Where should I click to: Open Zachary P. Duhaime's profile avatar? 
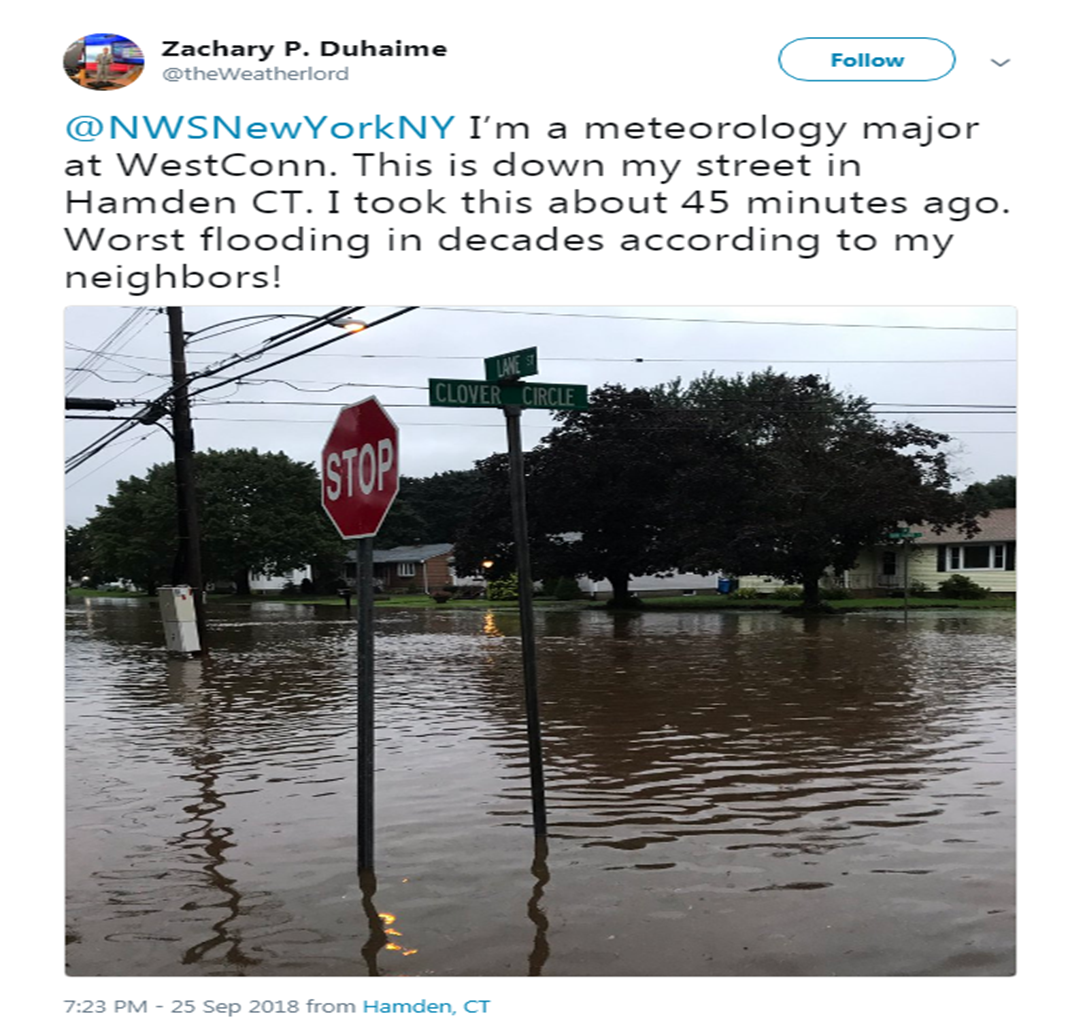[103, 61]
